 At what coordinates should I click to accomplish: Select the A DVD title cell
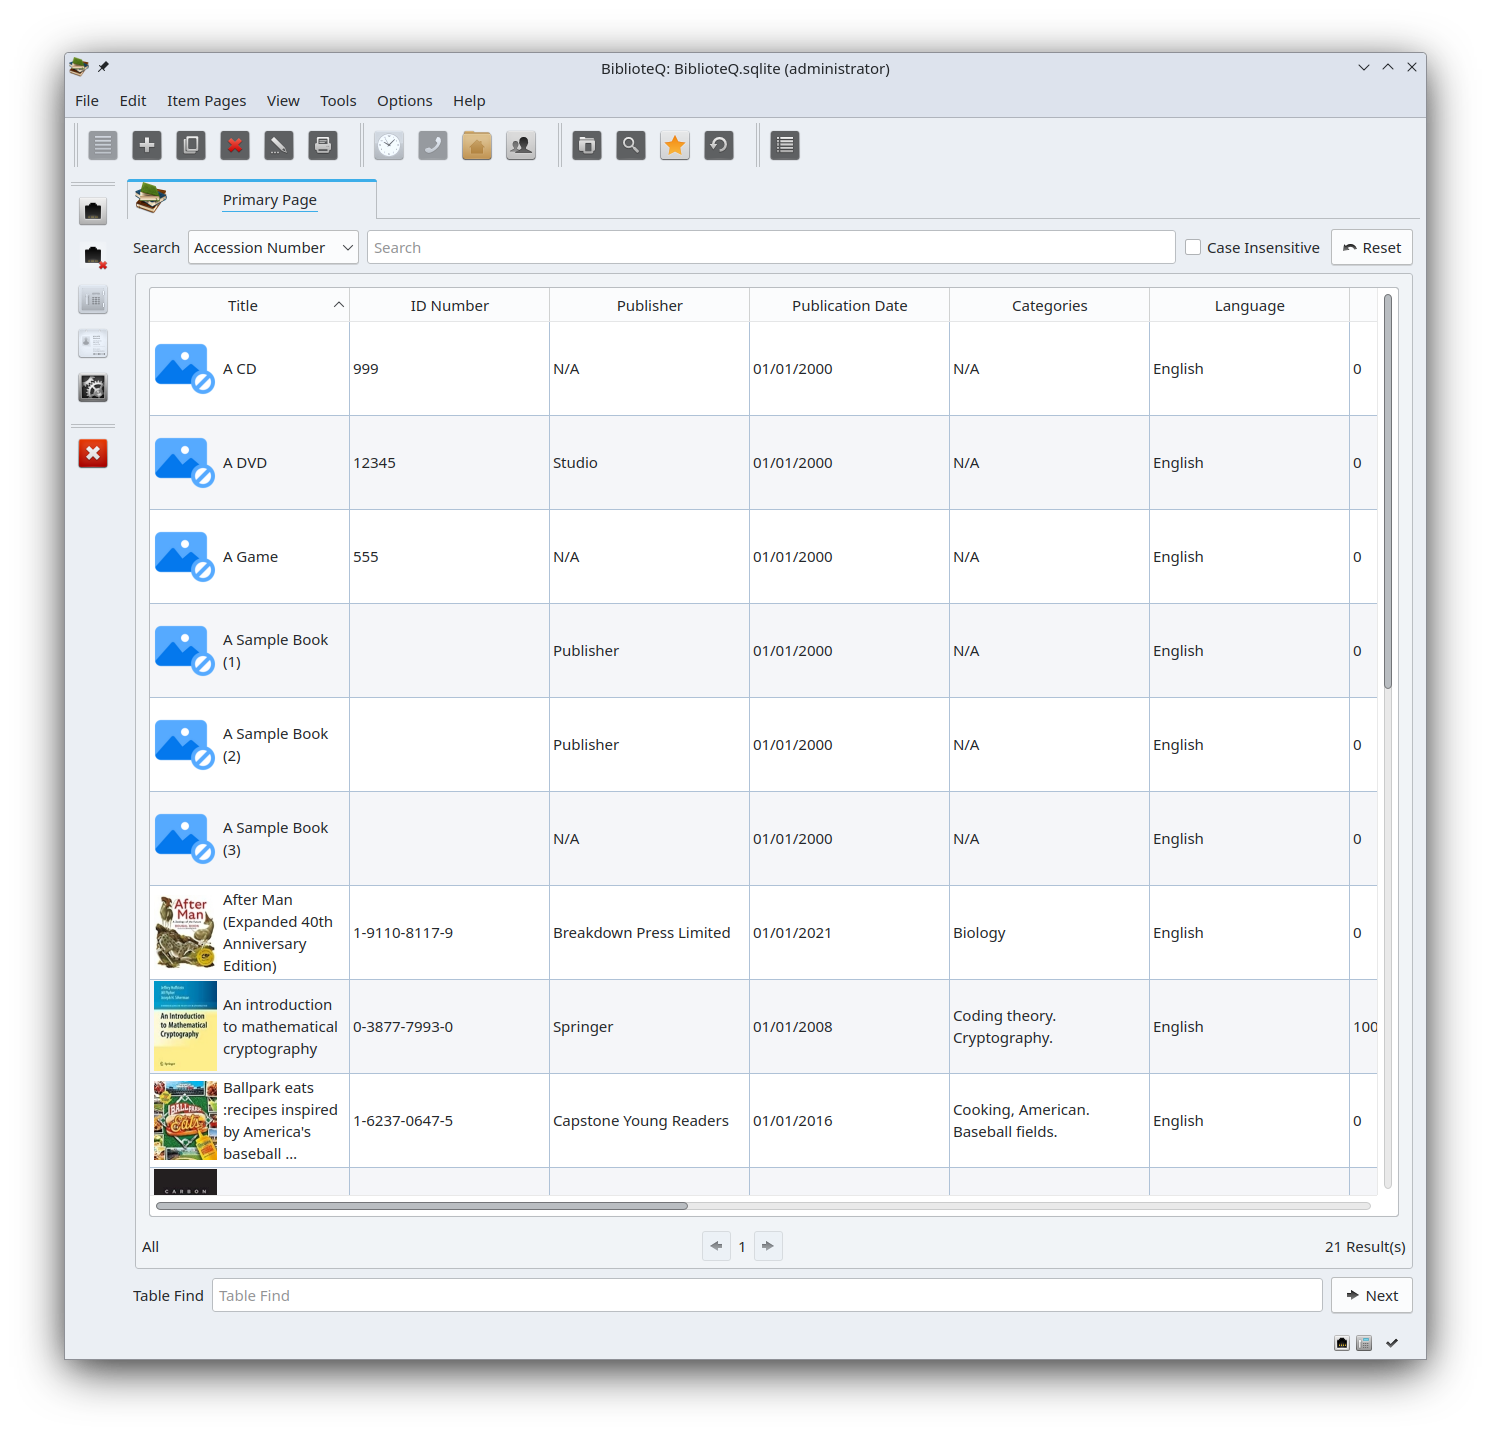[249, 463]
